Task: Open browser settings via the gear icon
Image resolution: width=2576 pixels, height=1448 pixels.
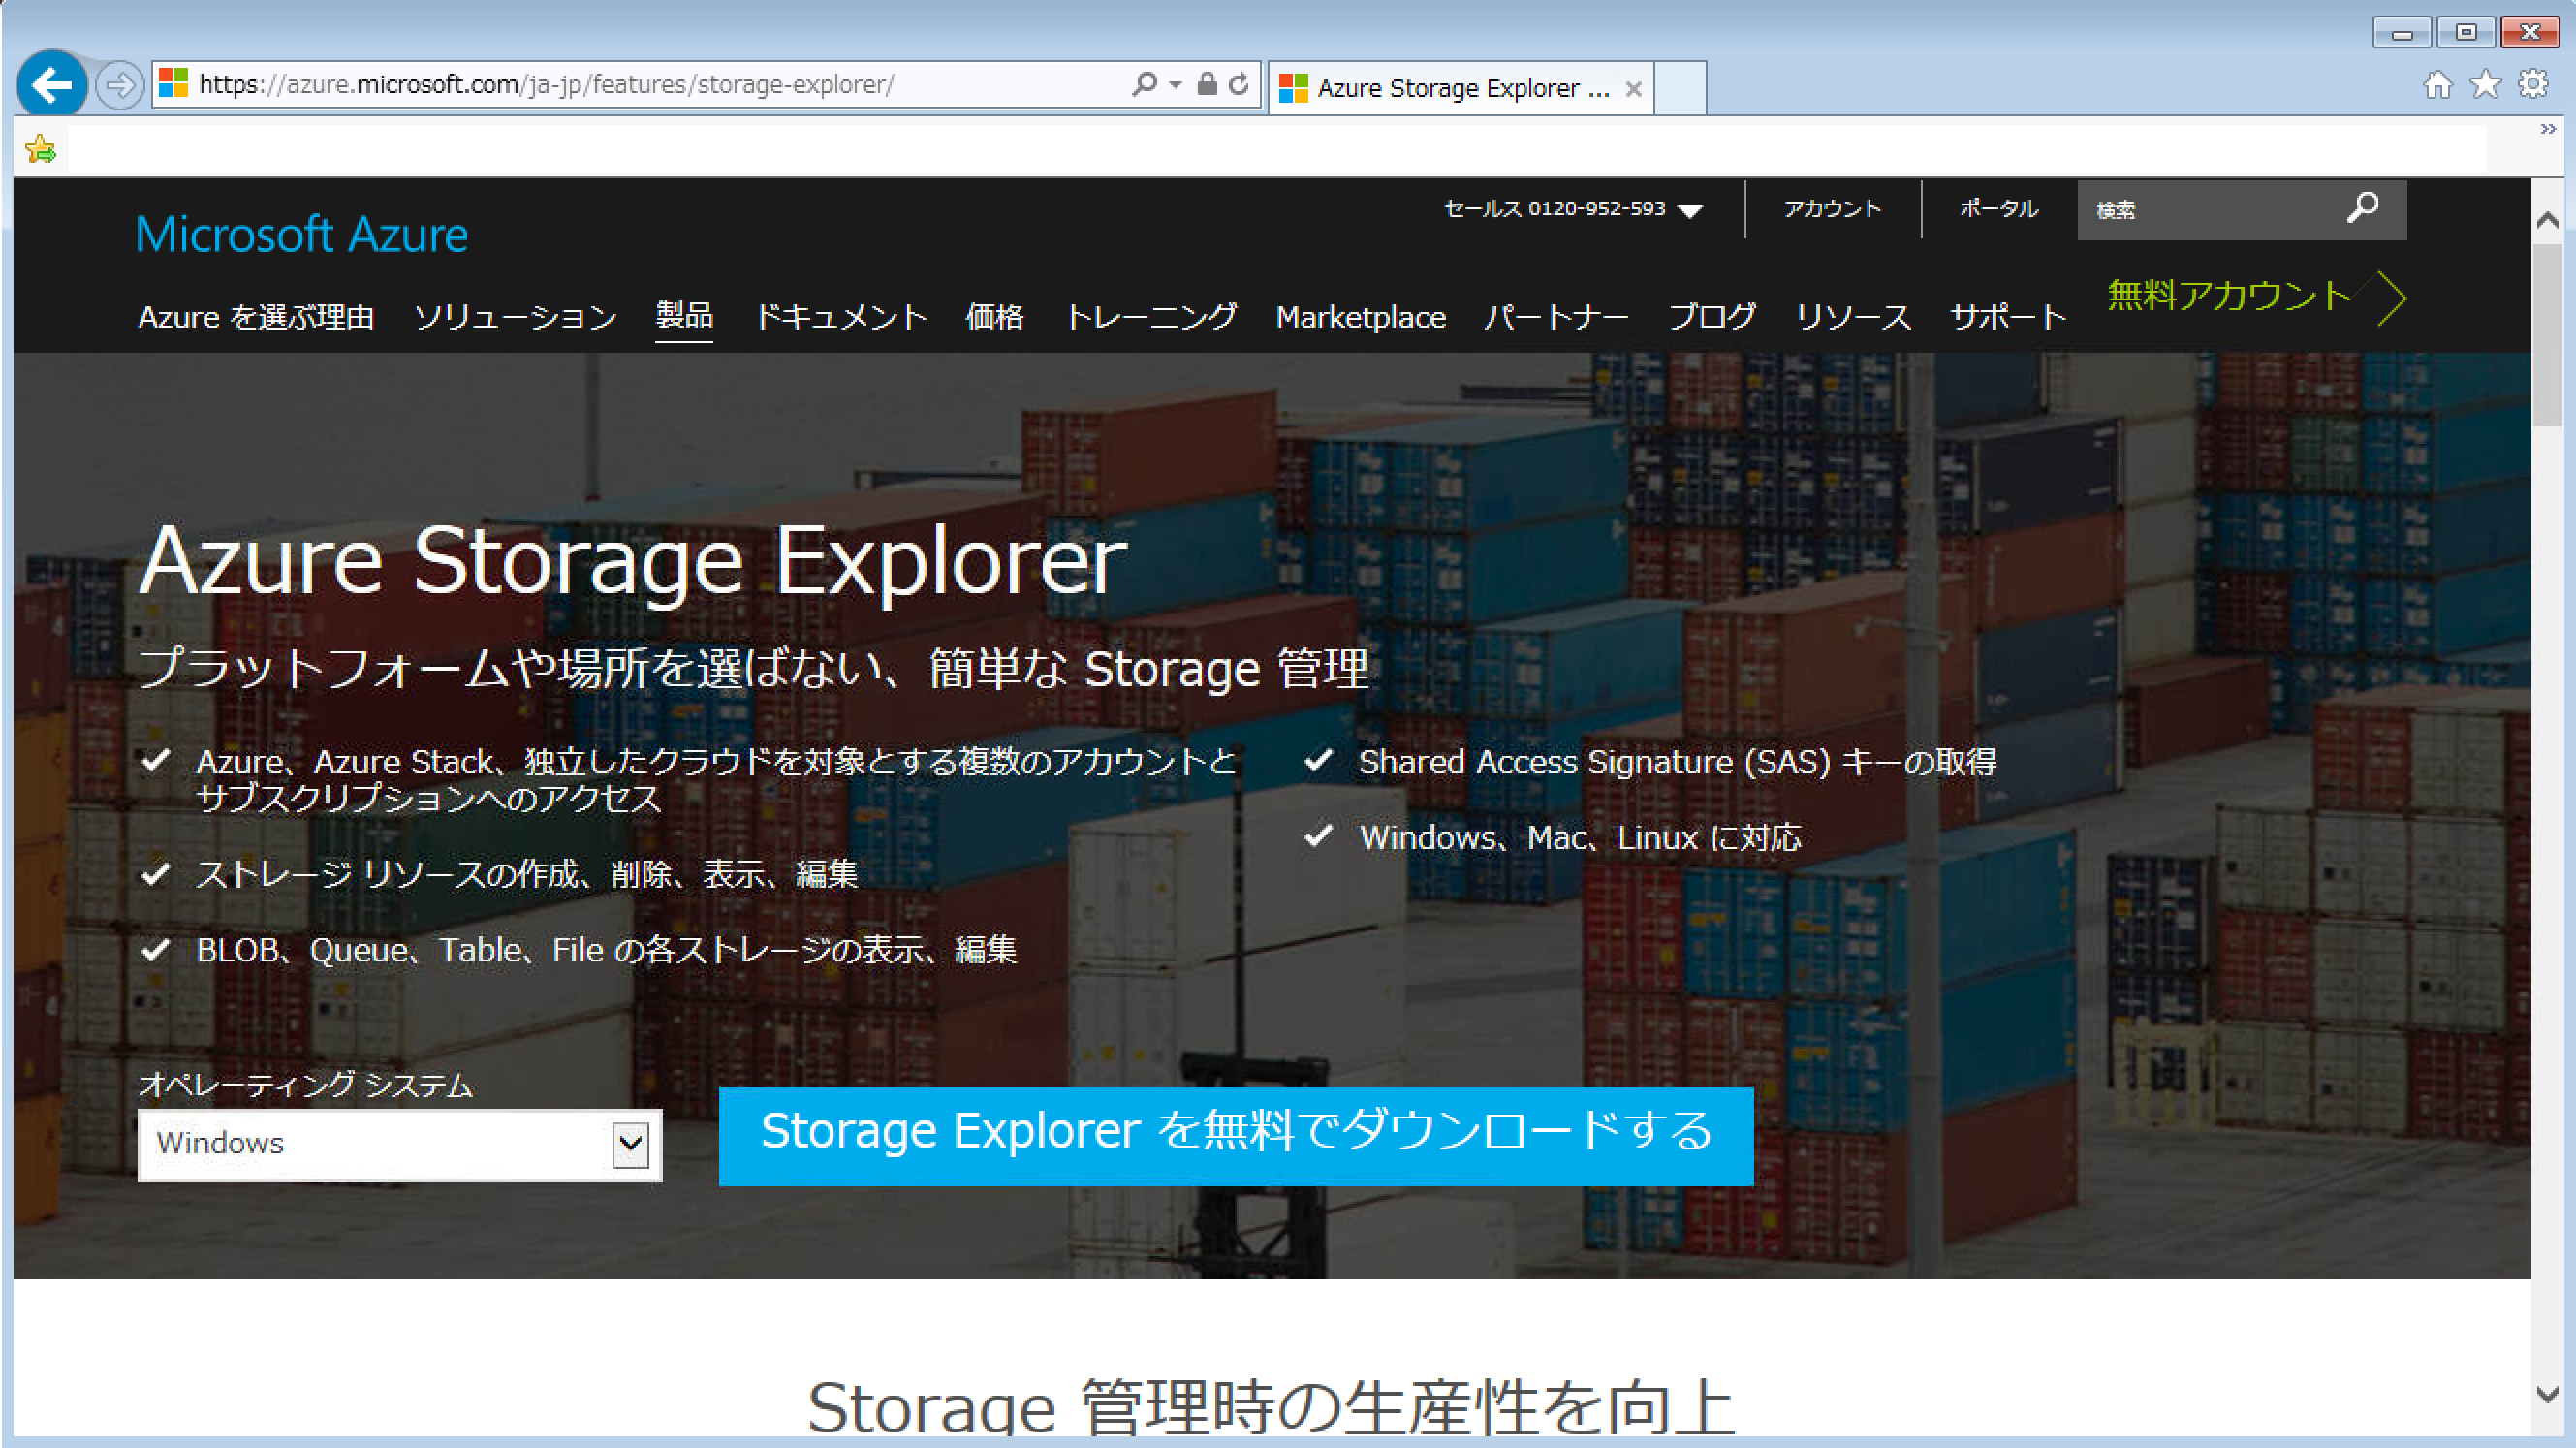Action: [x=2531, y=84]
